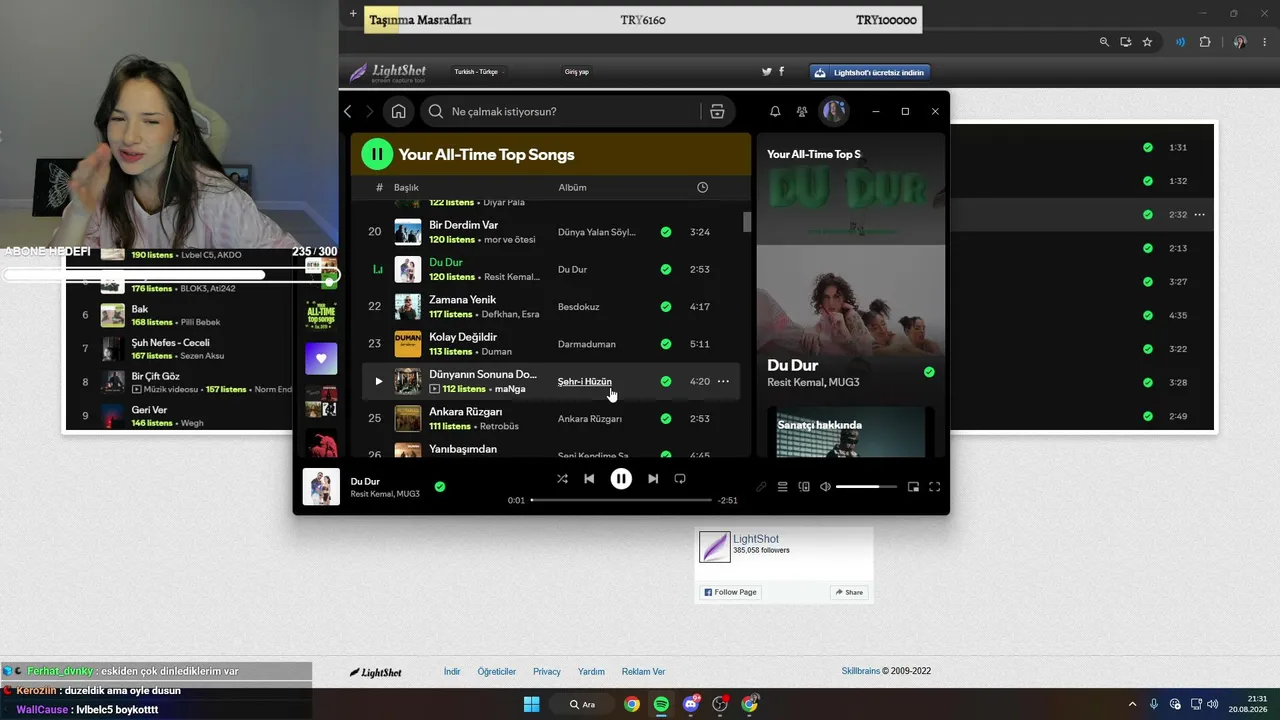Toggle repeat in the player bar
1280x720 pixels.
[680, 479]
